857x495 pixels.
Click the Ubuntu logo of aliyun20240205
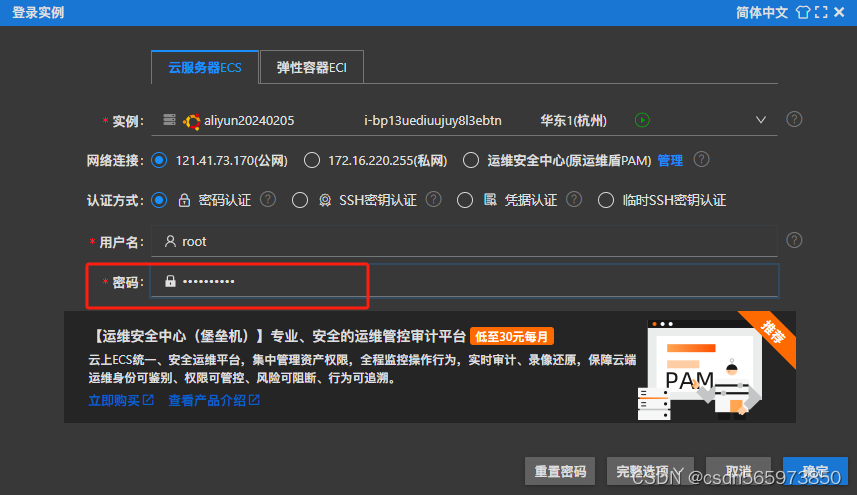tap(191, 121)
